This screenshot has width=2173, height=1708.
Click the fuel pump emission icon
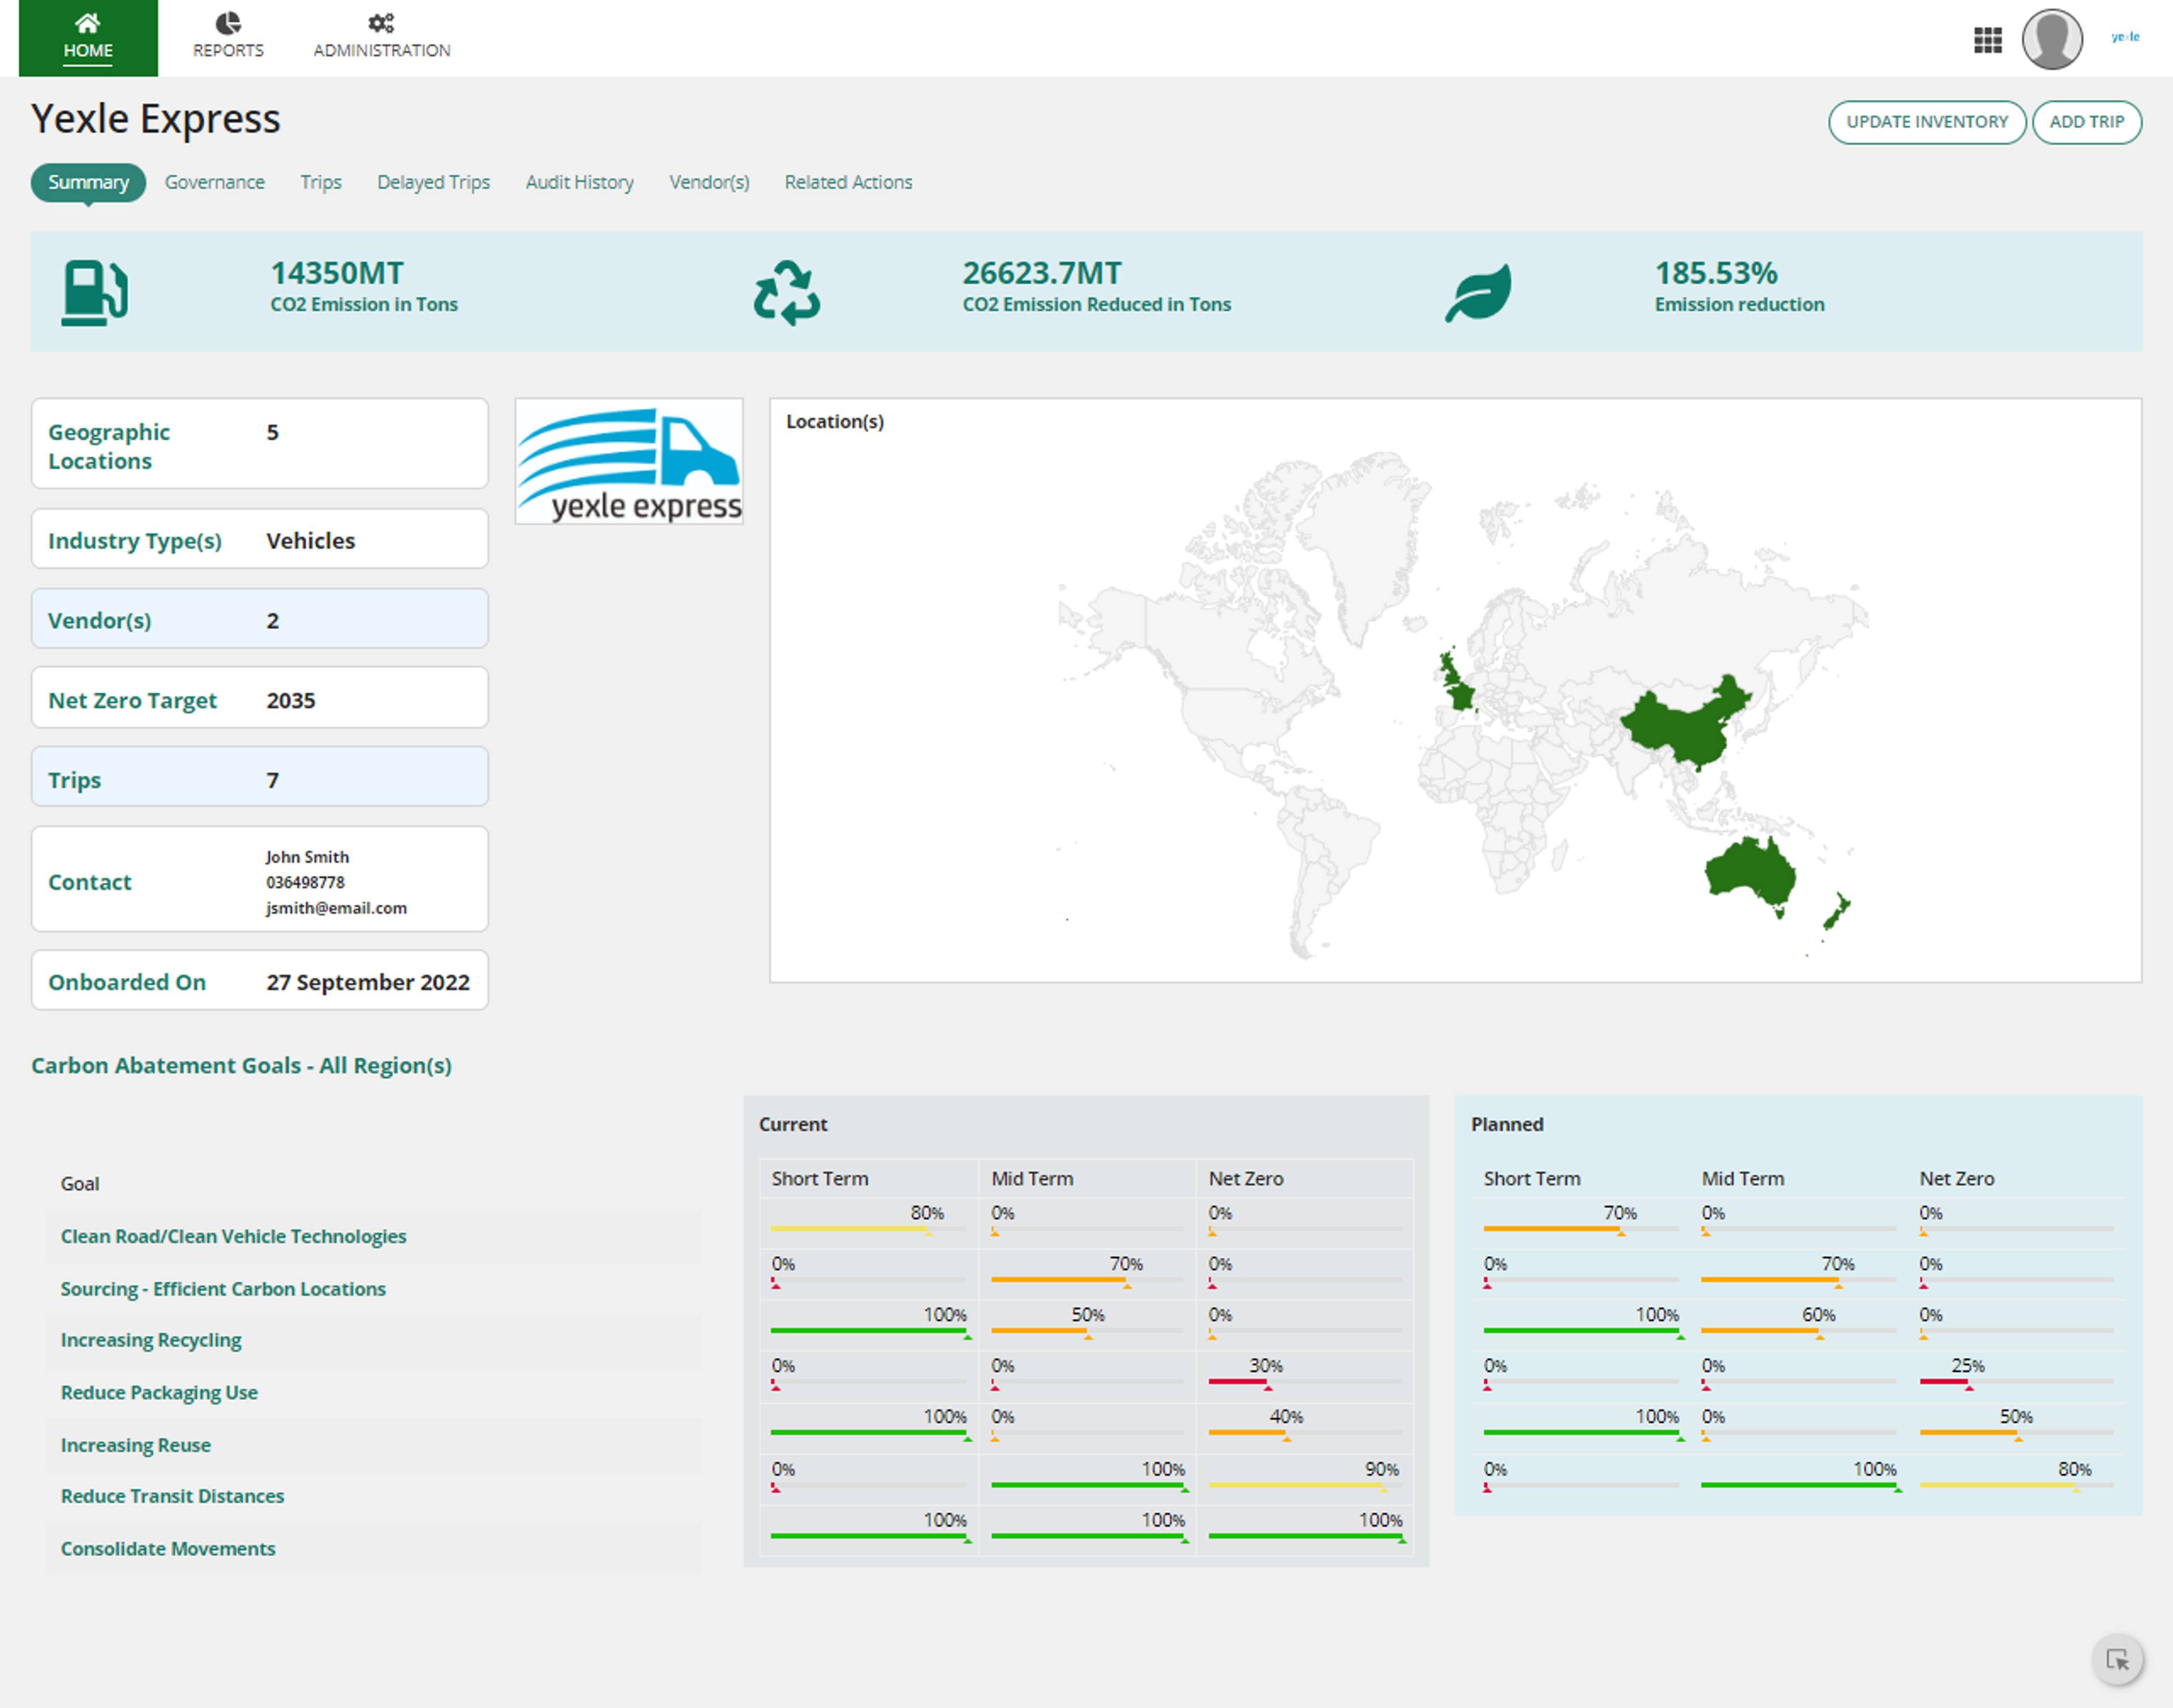95,292
